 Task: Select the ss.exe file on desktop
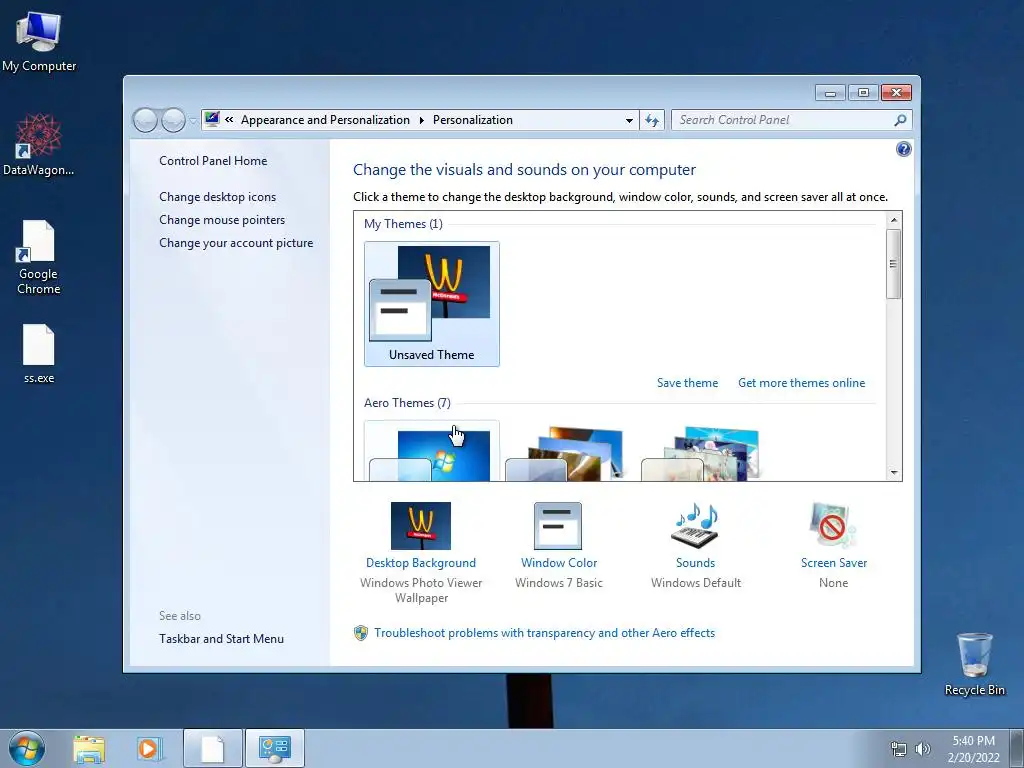pos(39,353)
